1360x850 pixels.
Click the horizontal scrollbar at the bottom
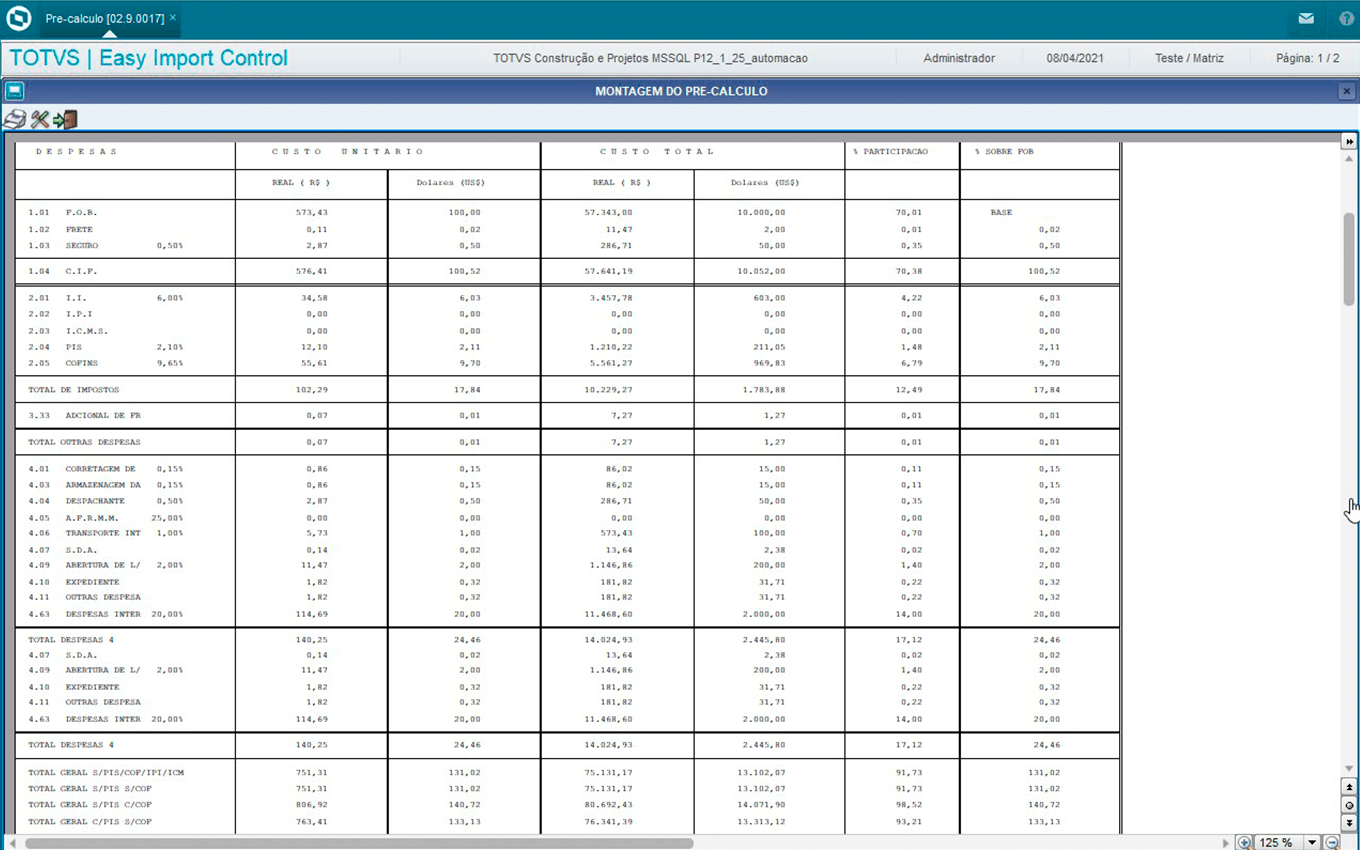(x=360, y=843)
